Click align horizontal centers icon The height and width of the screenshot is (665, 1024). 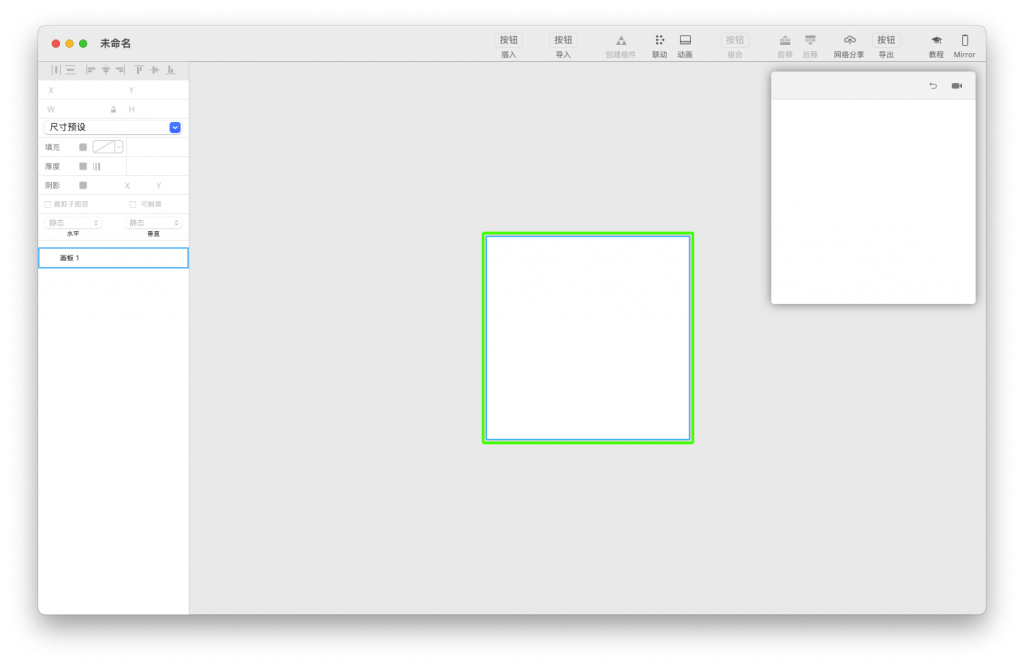tap(106, 70)
